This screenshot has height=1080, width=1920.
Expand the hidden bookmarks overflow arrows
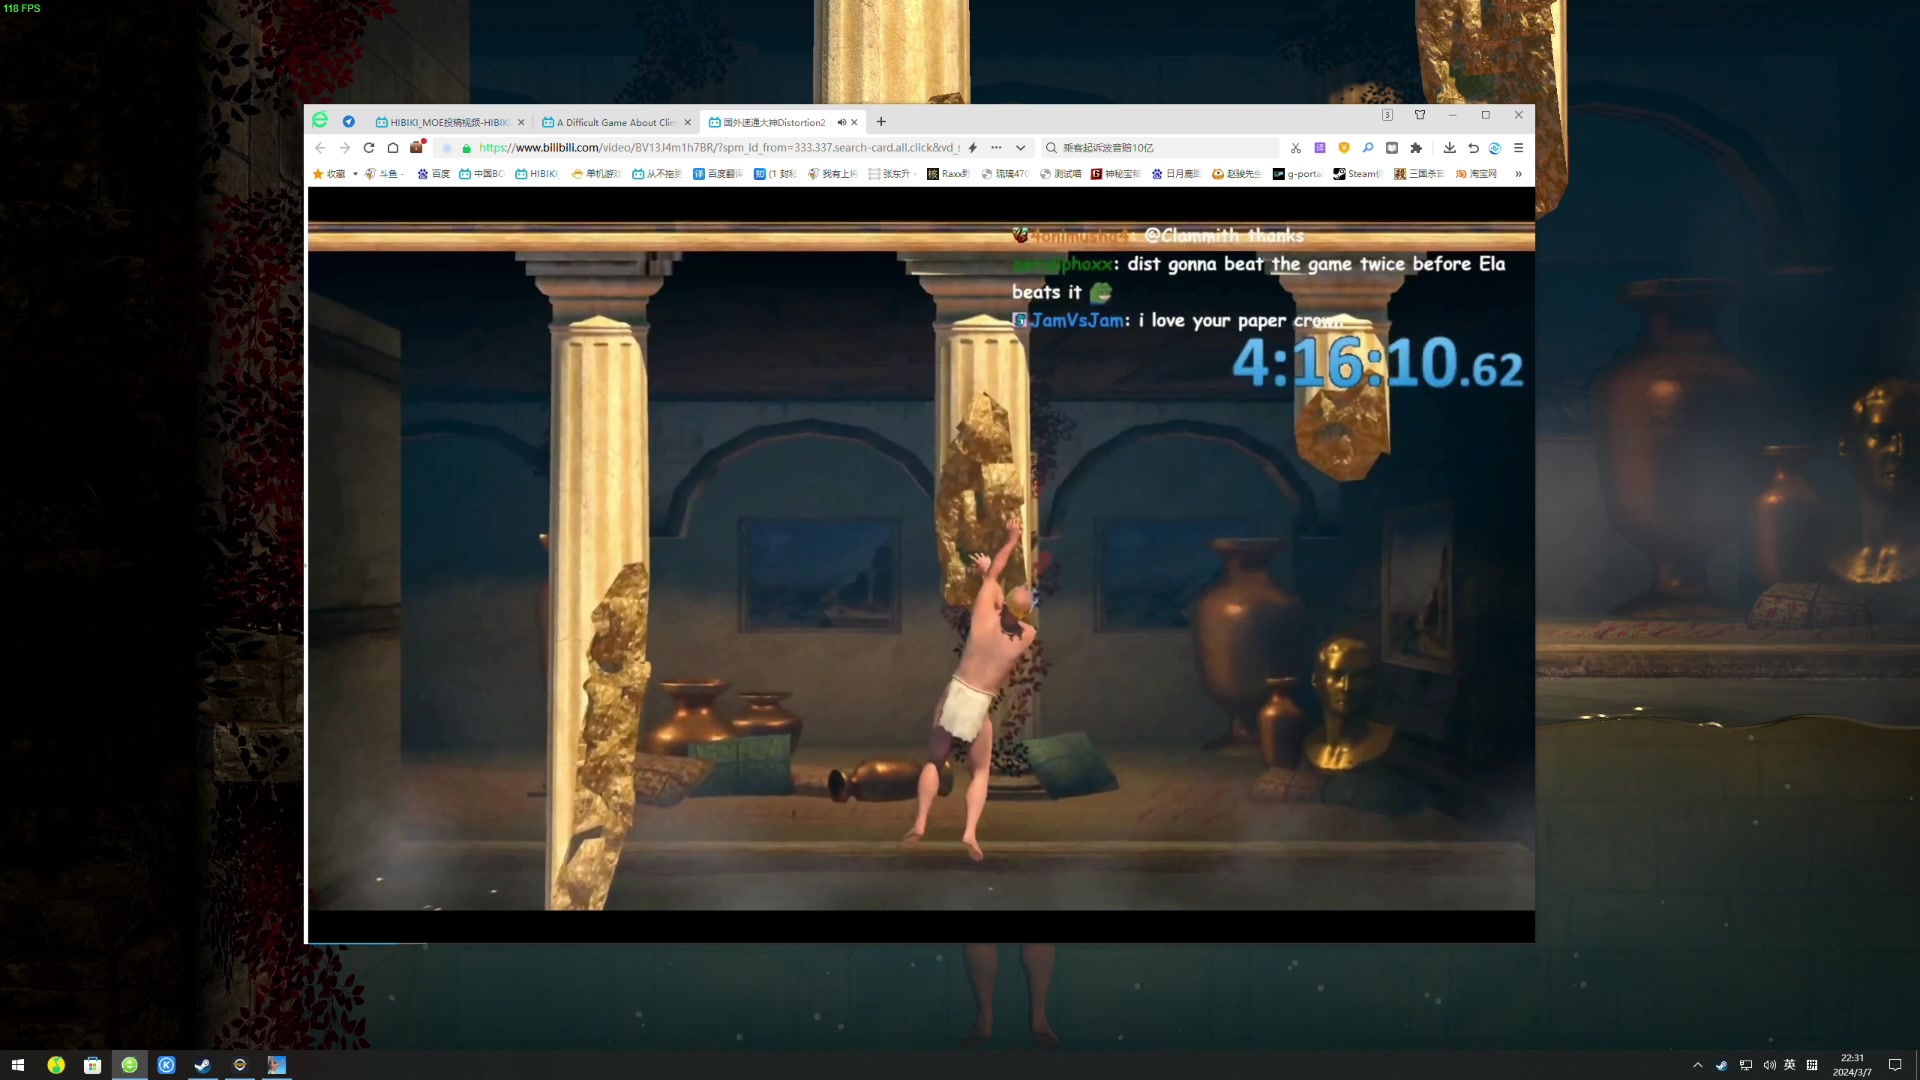[1518, 174]
